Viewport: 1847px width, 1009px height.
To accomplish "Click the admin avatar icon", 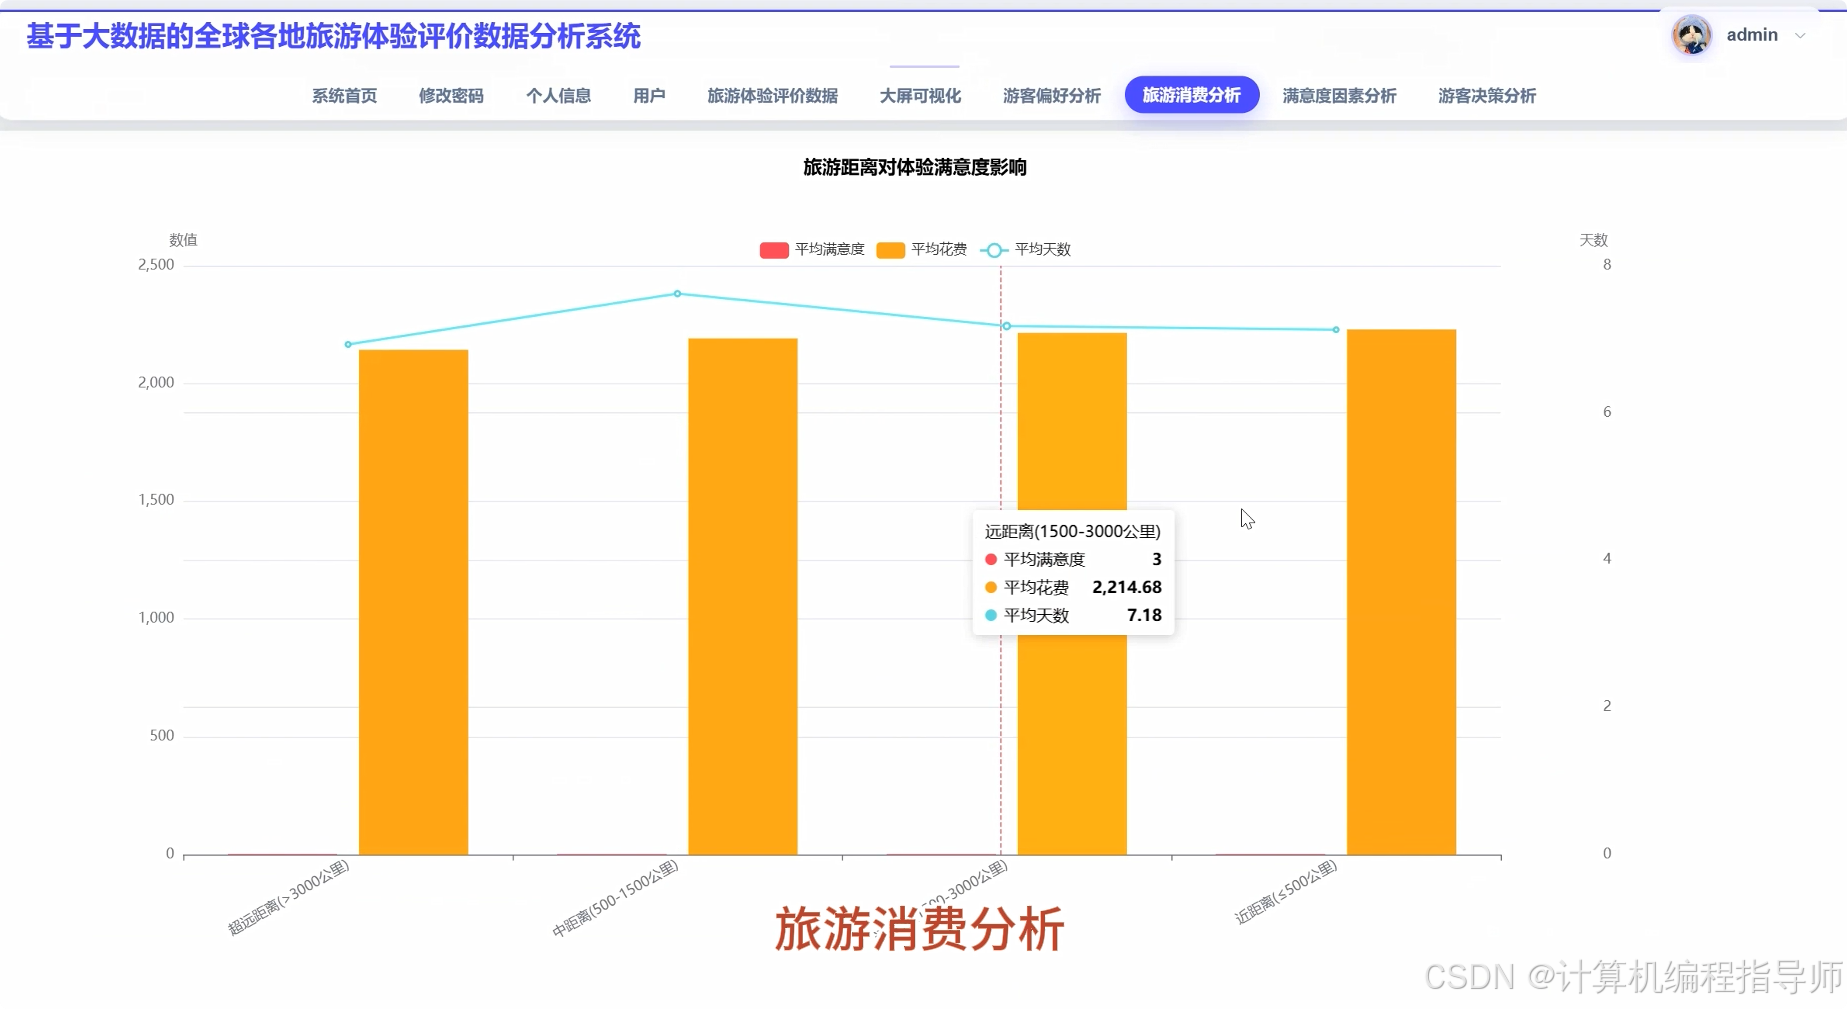I will pyautogui.click(x=1691, y=35).
